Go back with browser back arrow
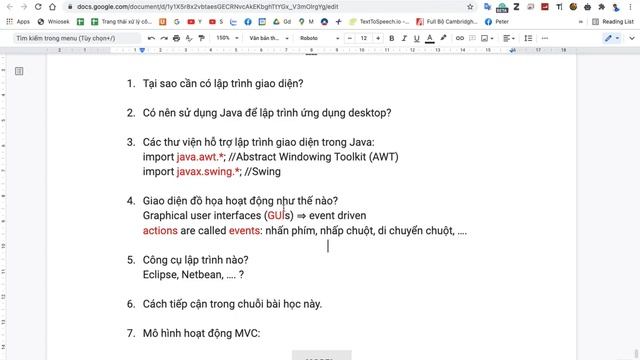The width and height of the screenshot is (640, 360). [x=10, y=7]
